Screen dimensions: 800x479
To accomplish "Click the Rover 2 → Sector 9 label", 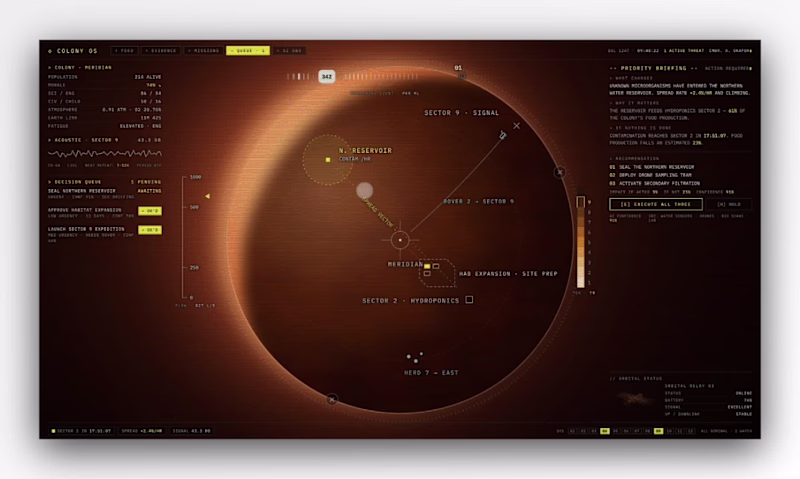I will [x=479, y=201].
